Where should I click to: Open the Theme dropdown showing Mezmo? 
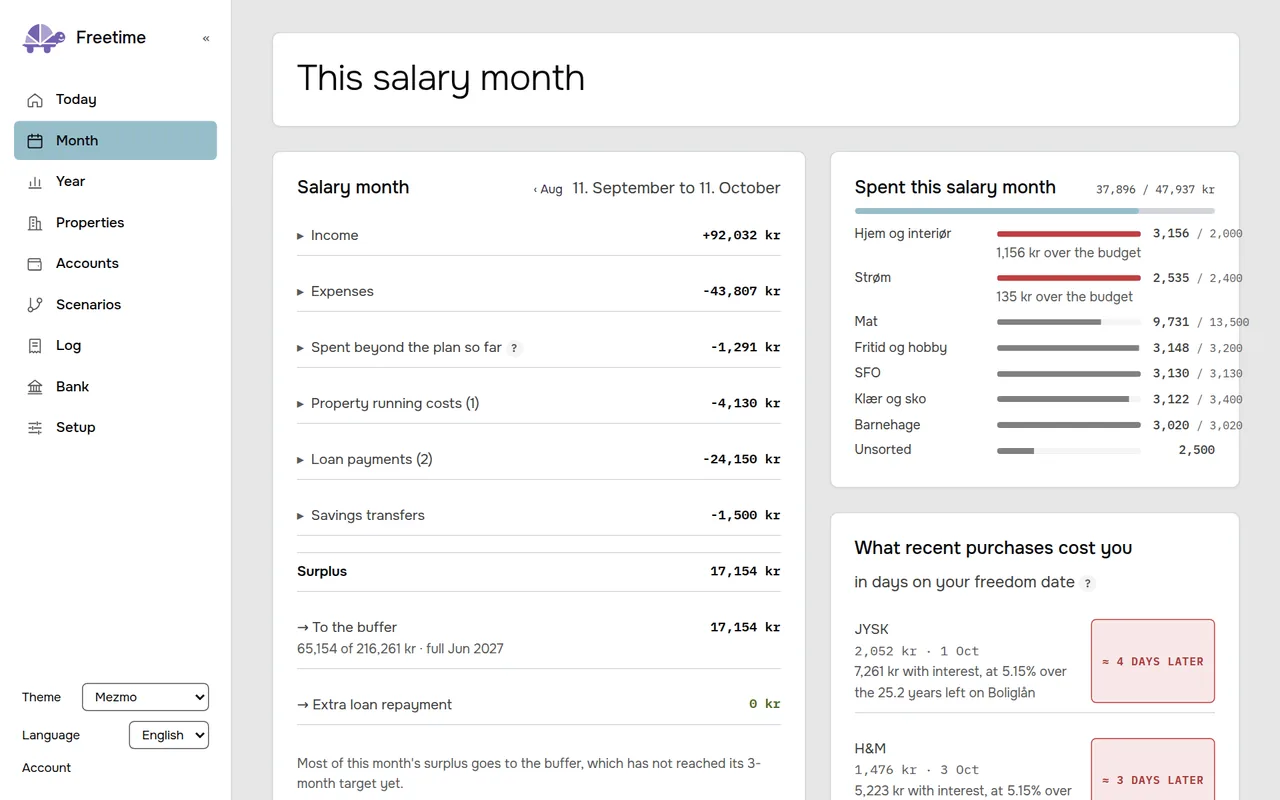pos(145,697)
